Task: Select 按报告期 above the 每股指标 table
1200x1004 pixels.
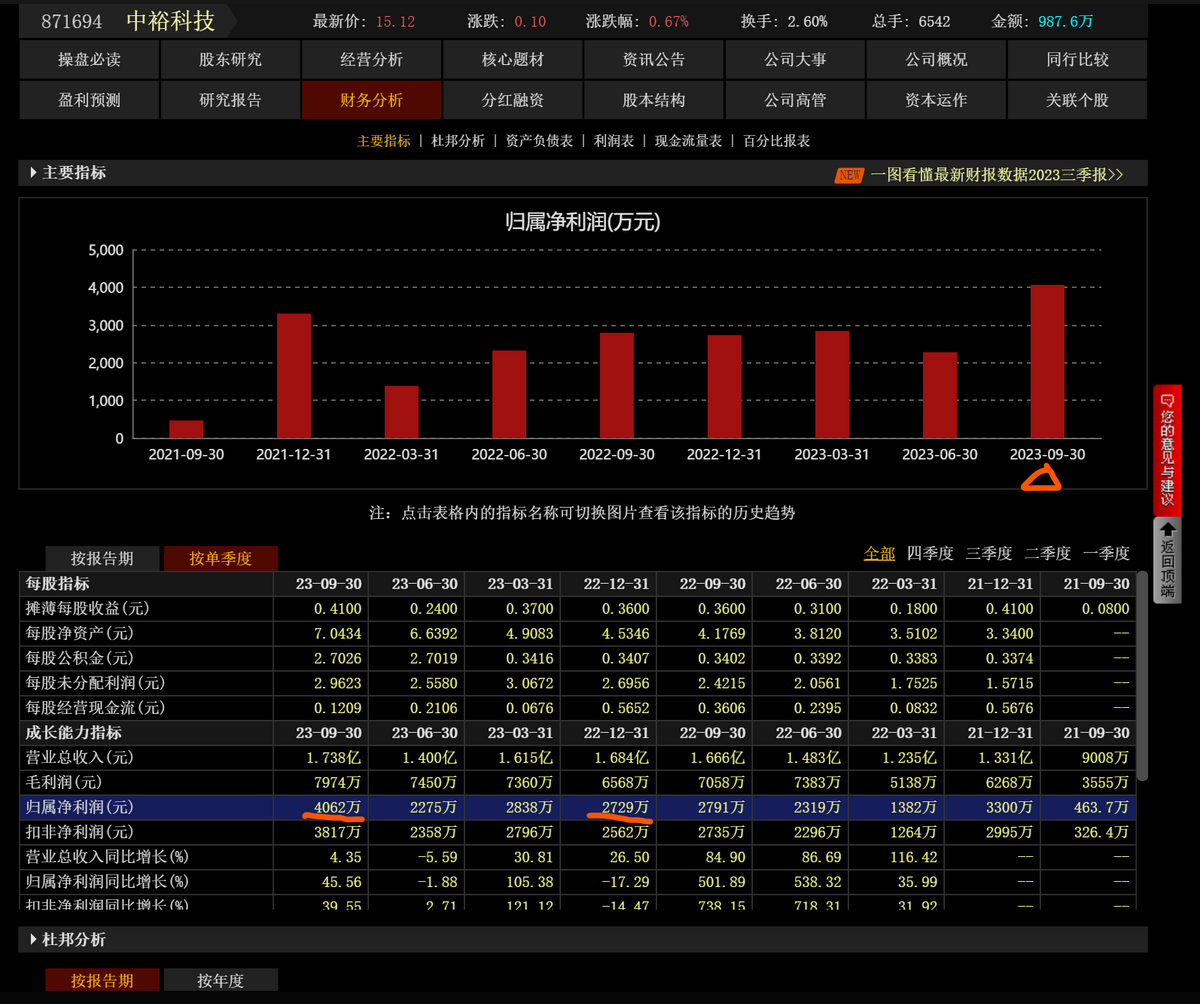Action: click(x=102, y=558)
